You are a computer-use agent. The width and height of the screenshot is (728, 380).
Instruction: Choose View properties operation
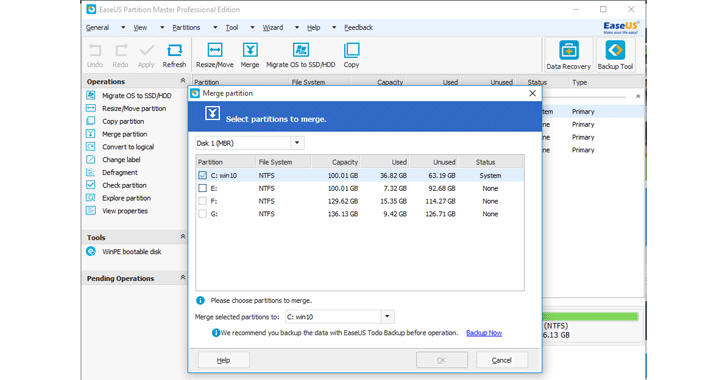coord(125,211)
